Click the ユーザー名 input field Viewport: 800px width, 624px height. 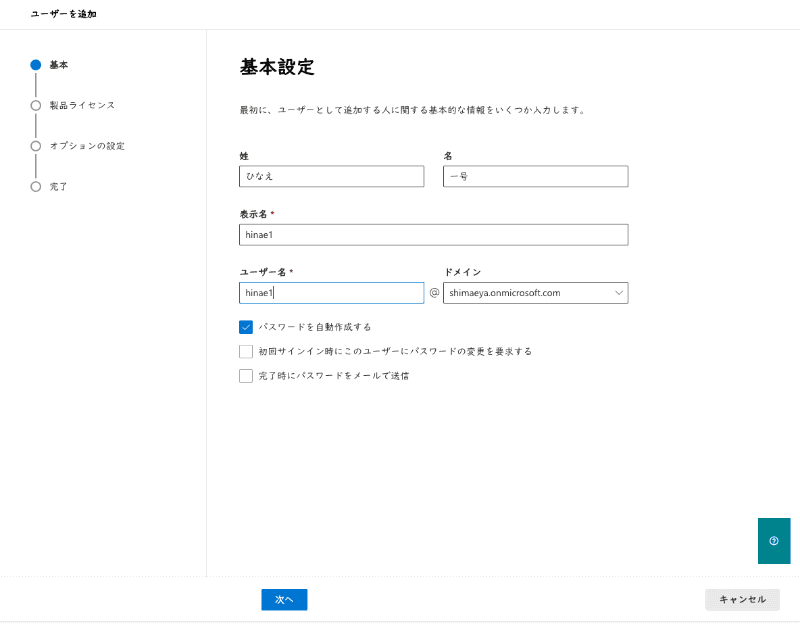pos(331,293)
